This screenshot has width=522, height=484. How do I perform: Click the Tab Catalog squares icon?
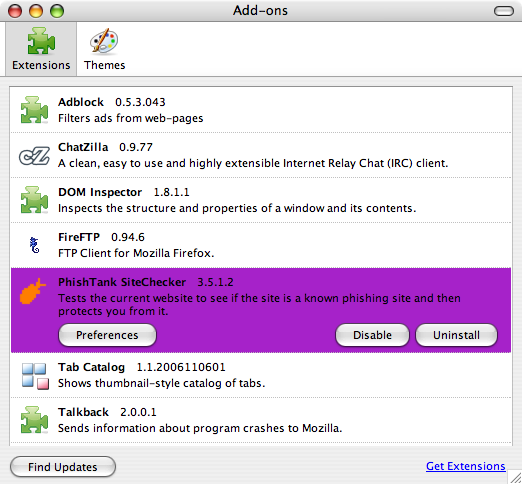click(x=35, y=376)
